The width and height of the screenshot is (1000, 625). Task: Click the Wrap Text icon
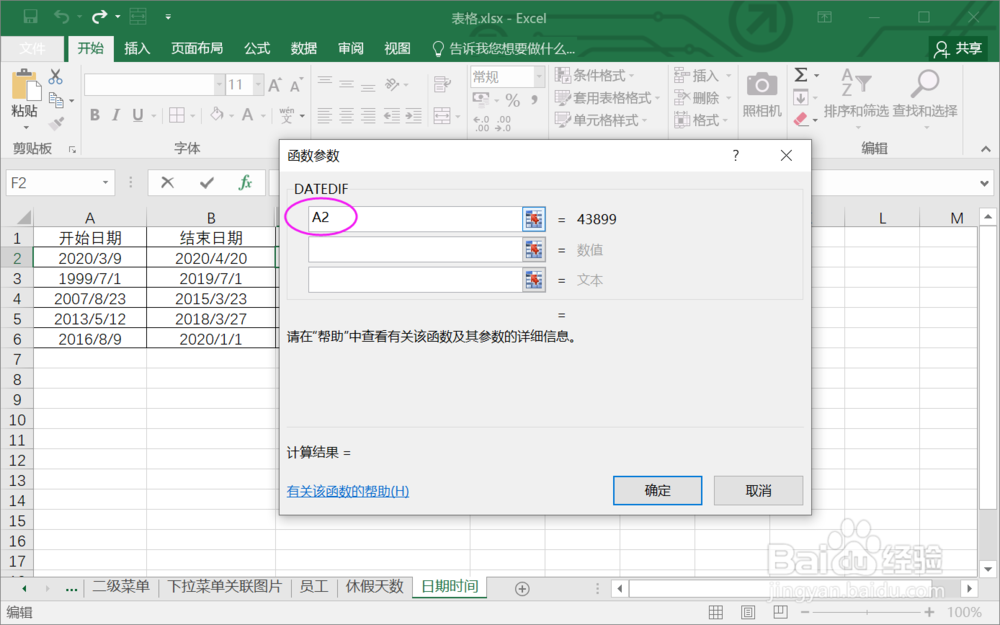pos(442,84)
